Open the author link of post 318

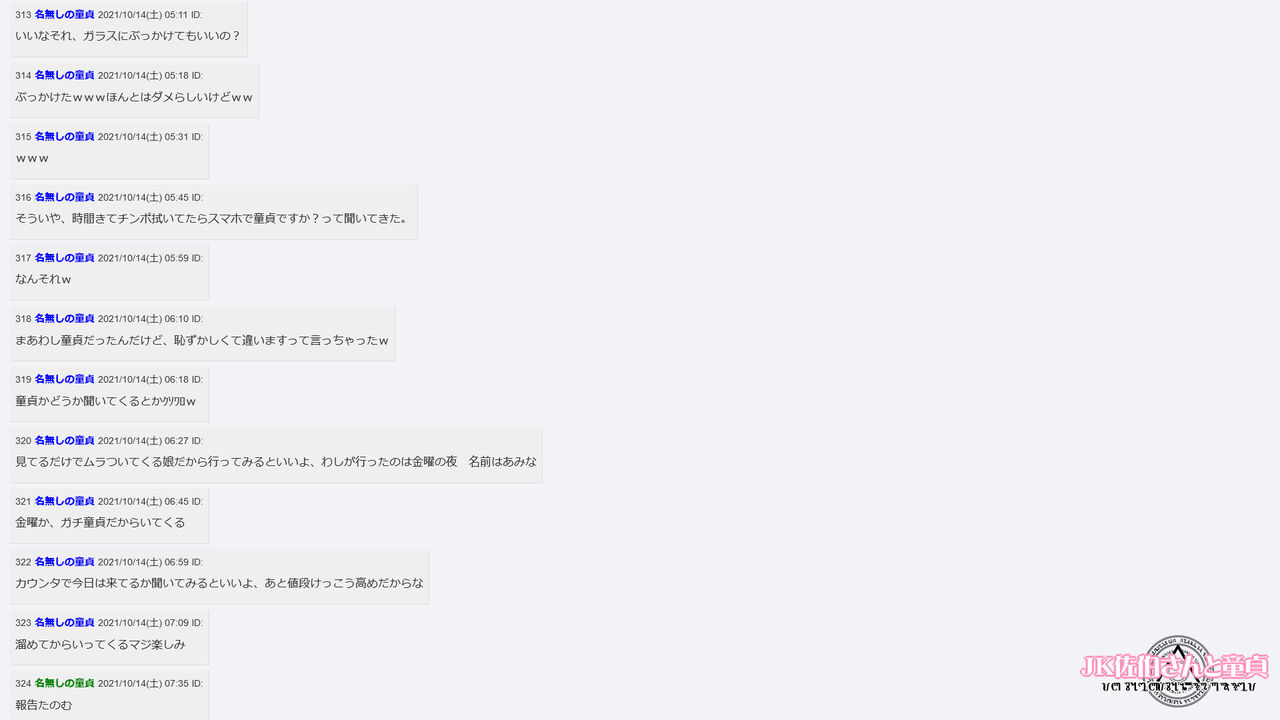click(65, 319)
